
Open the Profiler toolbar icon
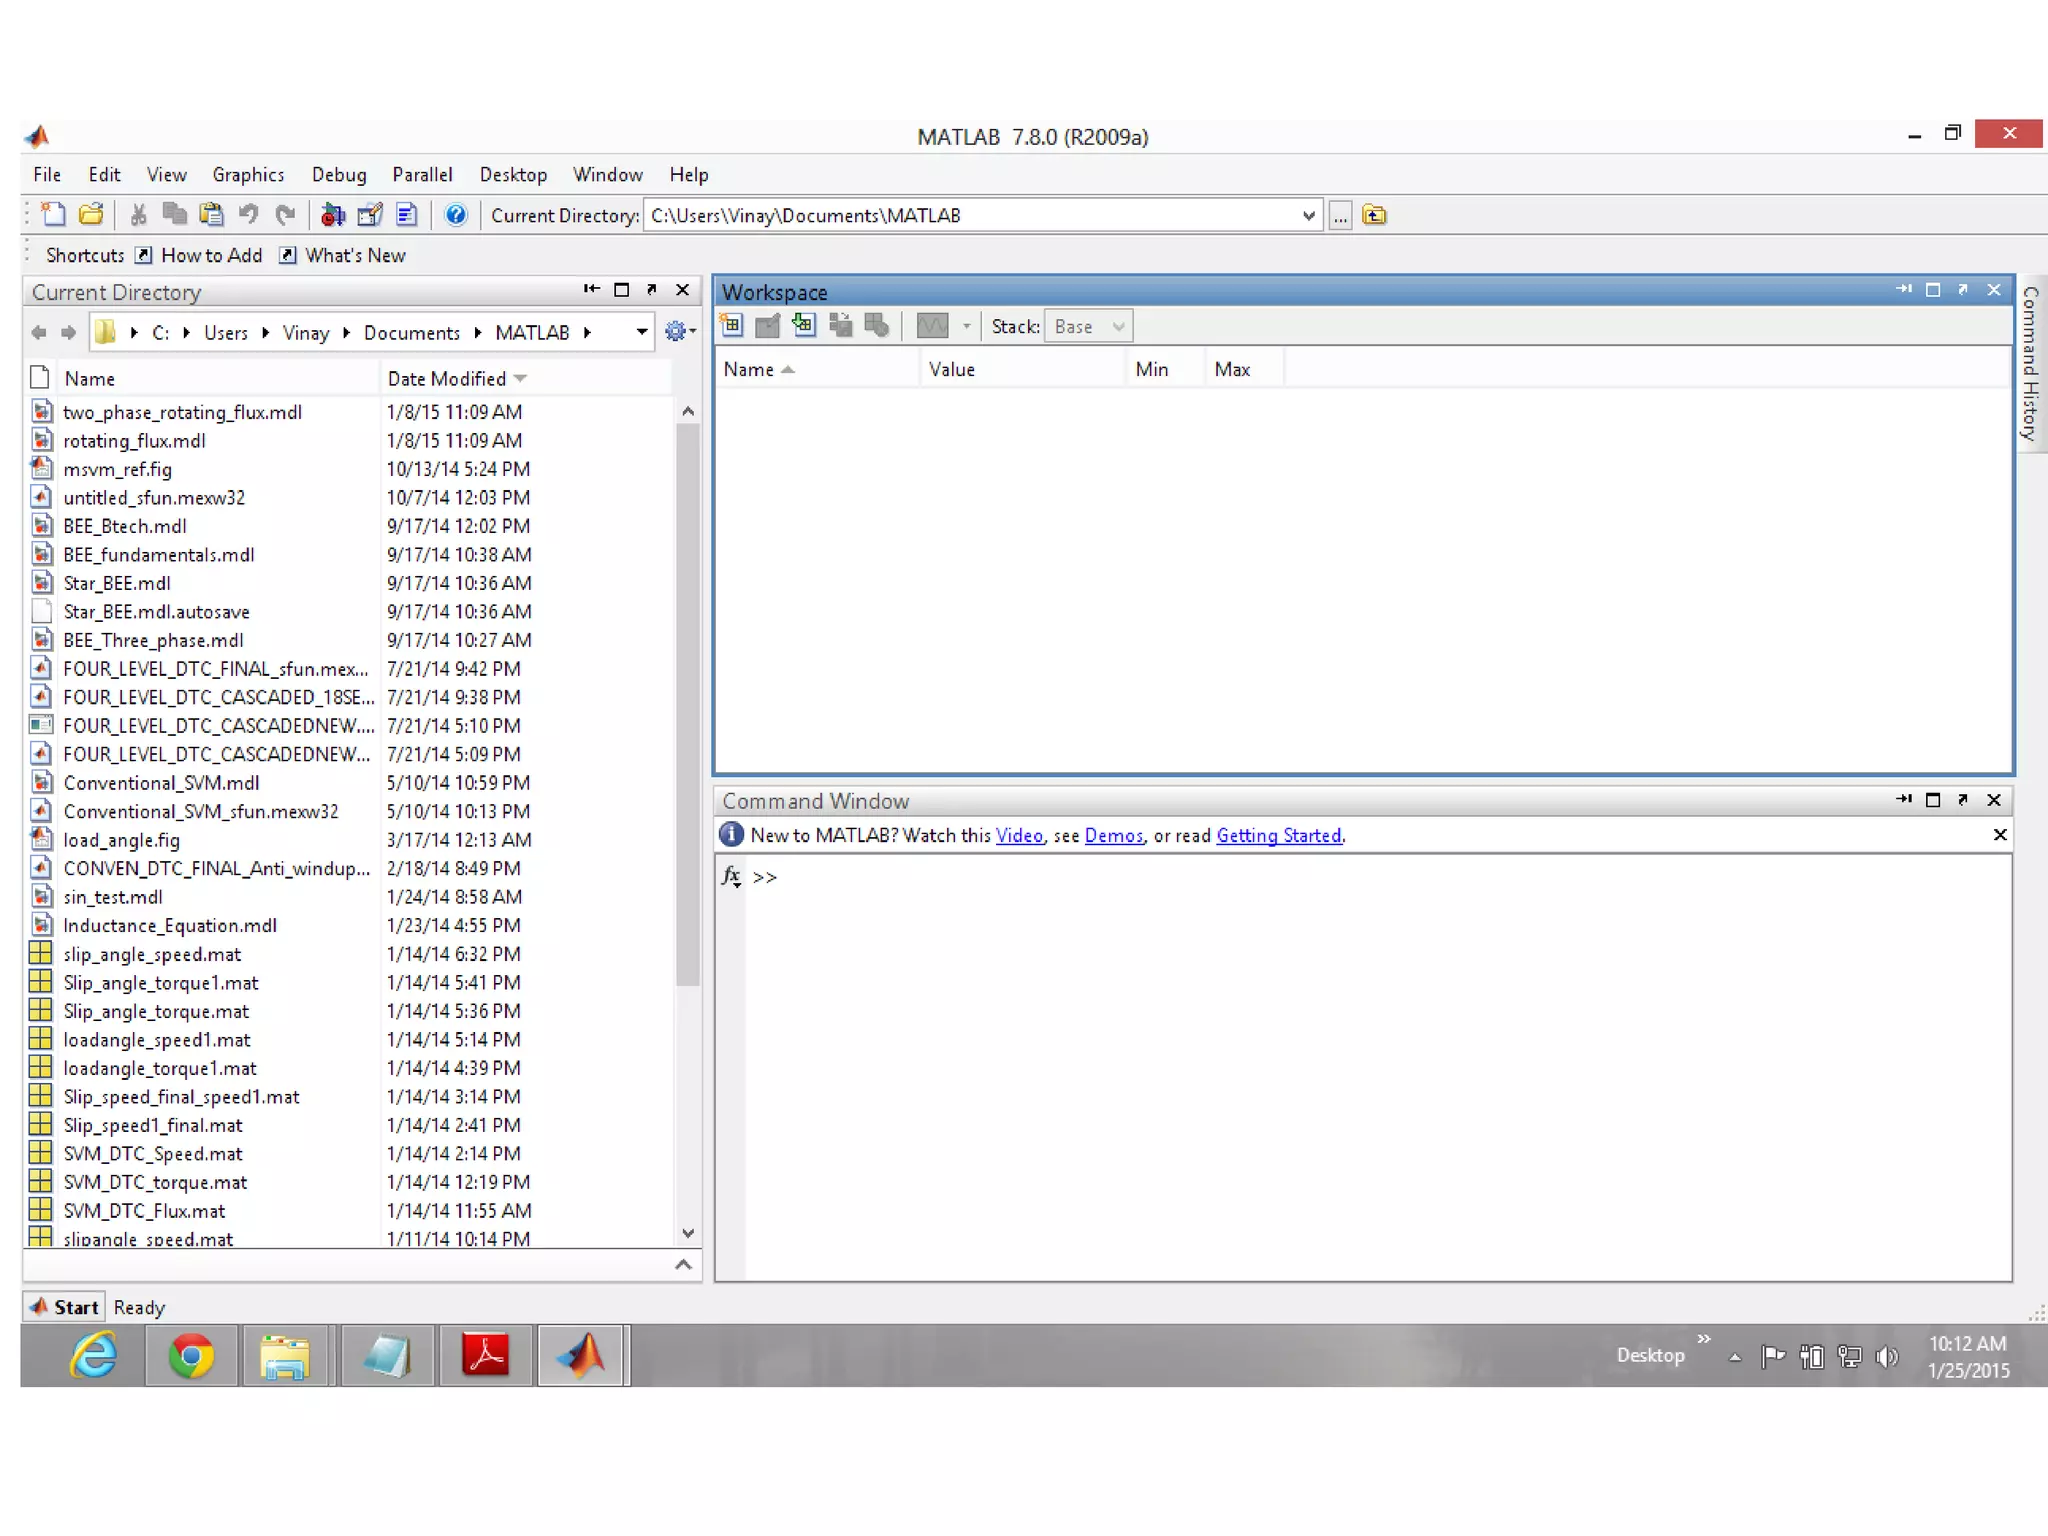(407, 214)
